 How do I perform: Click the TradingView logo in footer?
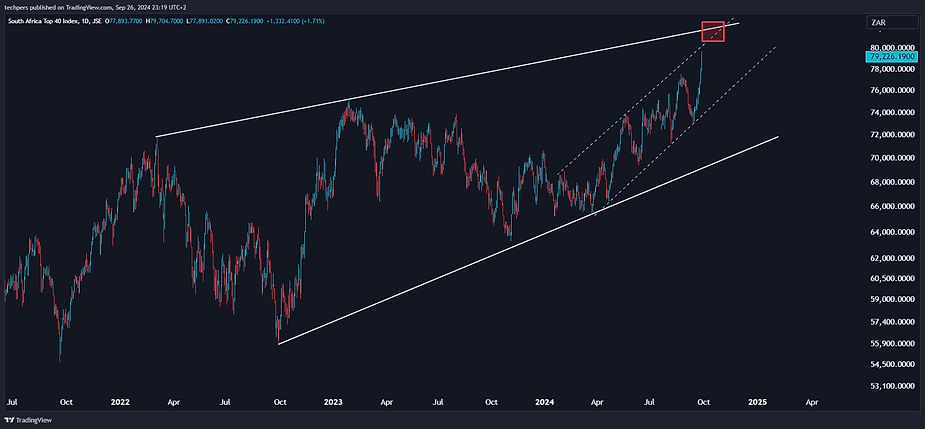28,420
